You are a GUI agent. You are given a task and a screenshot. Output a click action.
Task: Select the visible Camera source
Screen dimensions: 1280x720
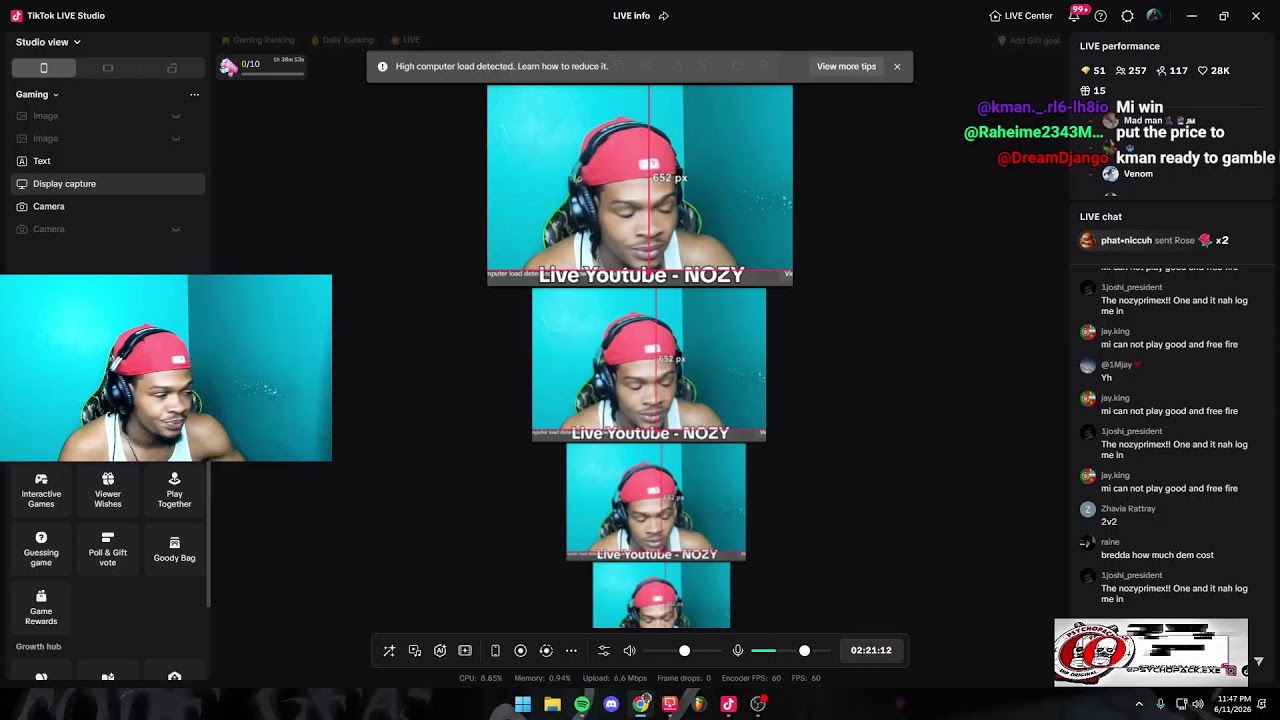tap(108, 206)
